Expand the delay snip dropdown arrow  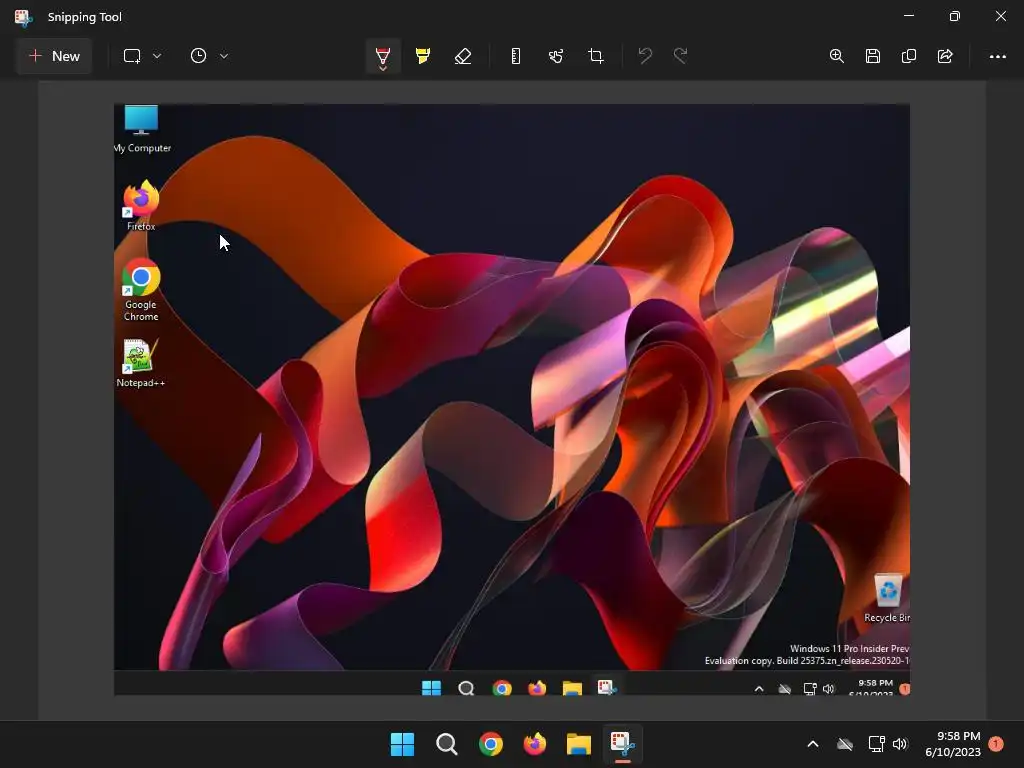(223, 56)
